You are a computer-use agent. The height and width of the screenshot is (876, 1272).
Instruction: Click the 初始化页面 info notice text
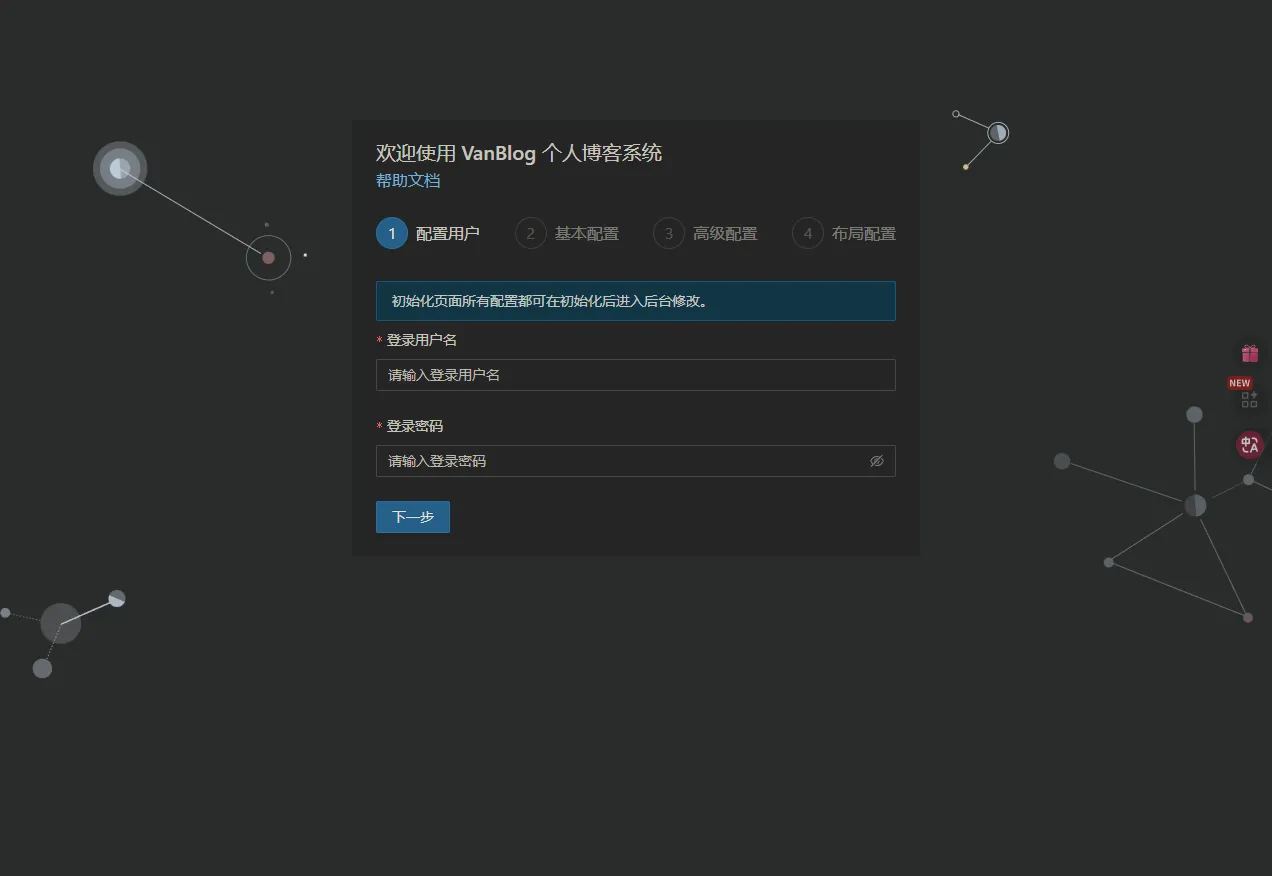point(550,301)
